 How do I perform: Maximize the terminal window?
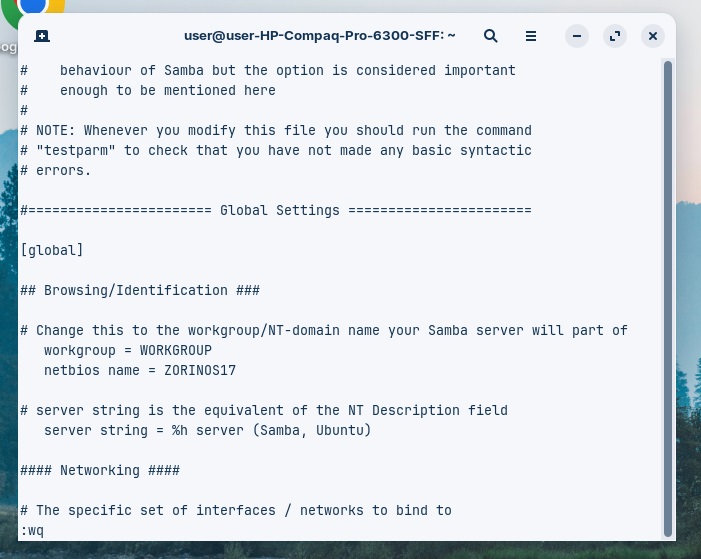click(615, 36)
